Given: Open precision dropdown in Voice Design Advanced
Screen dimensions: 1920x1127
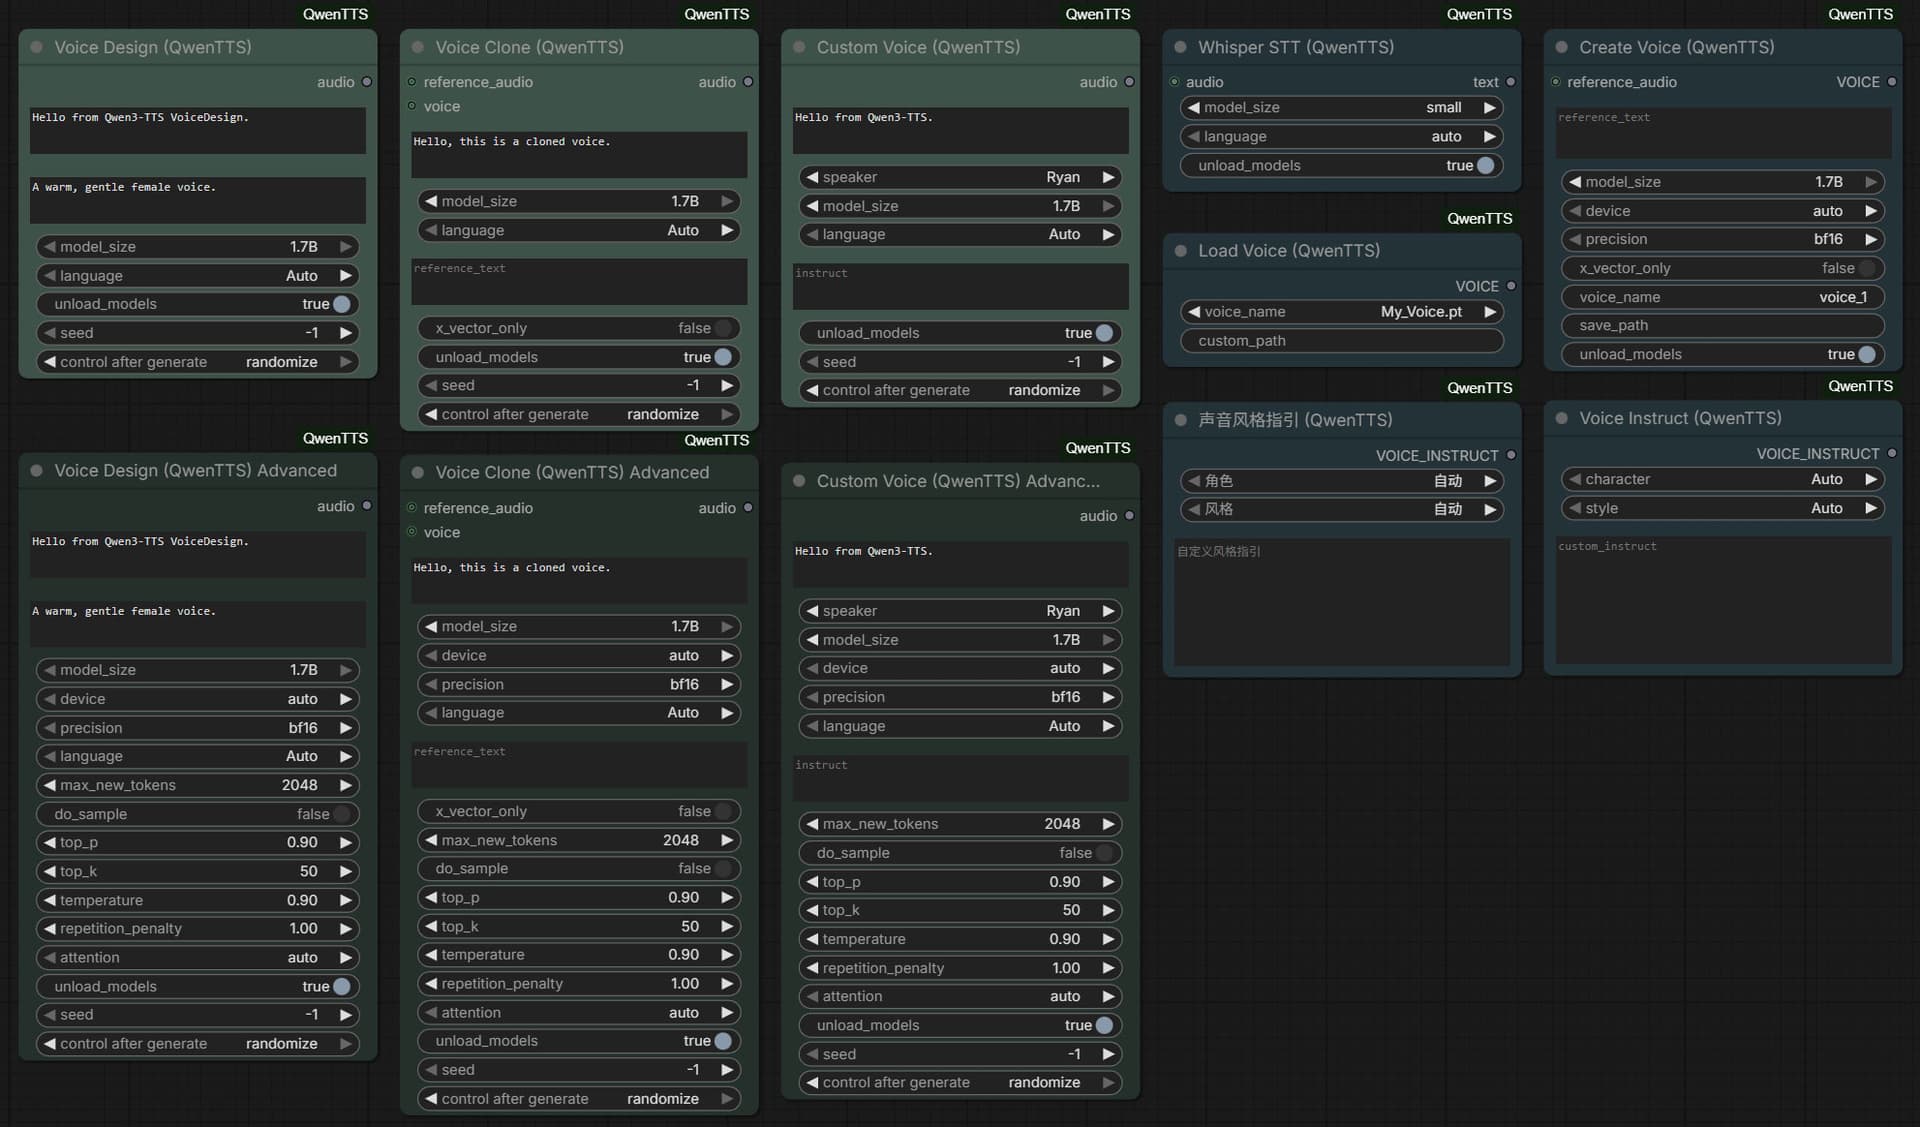Looking at the screenshot, I should pos(198,728).
